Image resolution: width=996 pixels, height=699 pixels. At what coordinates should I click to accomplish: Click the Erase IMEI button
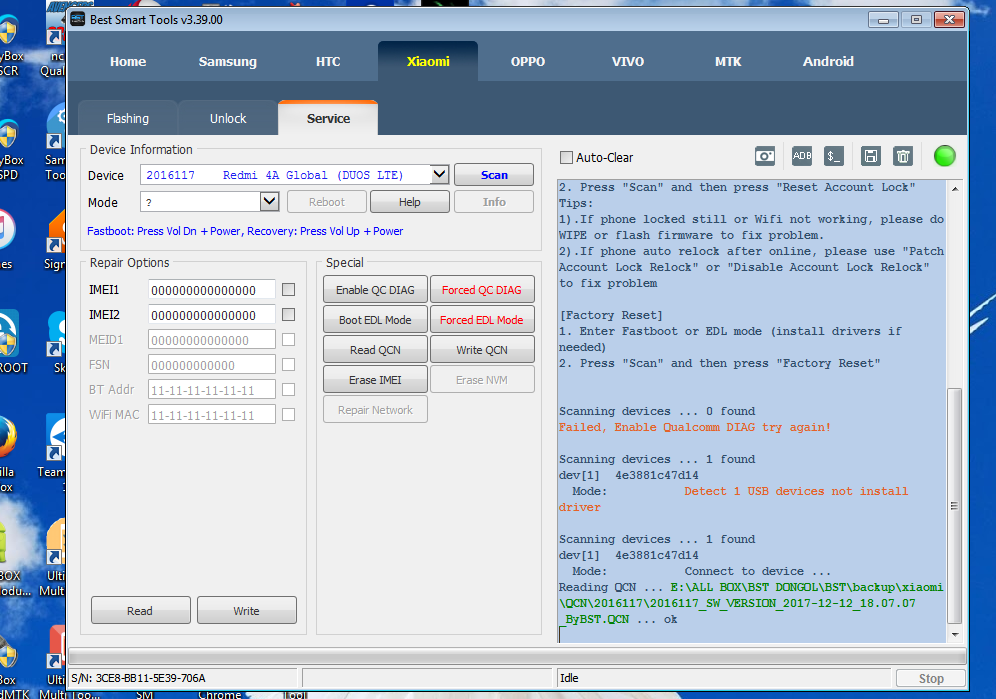(x=375, y=380)
